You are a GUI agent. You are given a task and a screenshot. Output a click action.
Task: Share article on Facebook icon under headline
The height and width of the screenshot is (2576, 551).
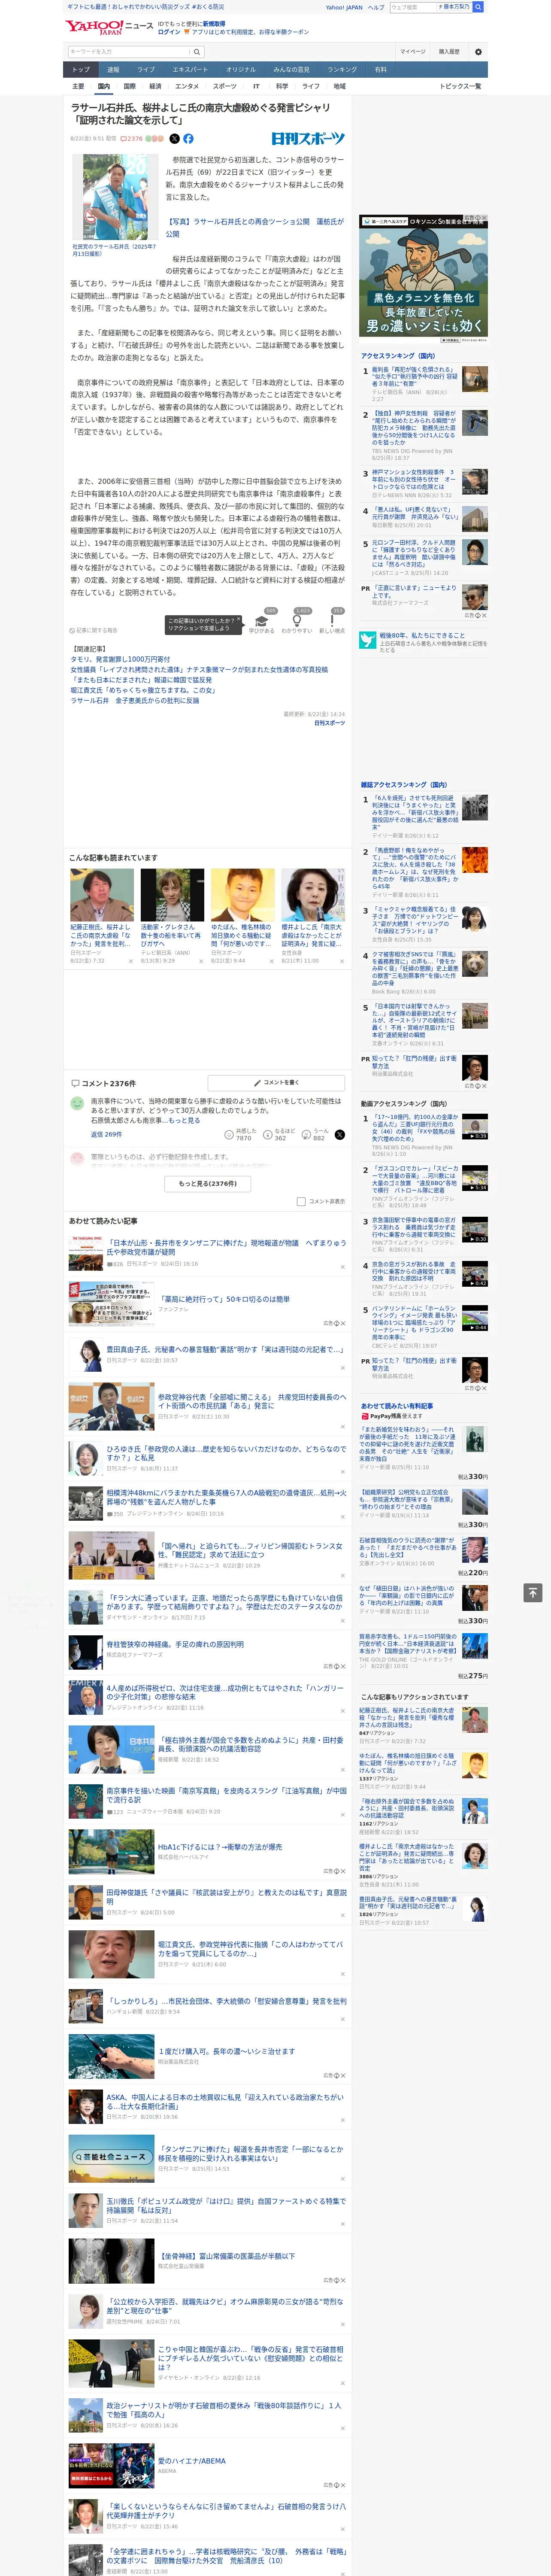(x=188, y=139)
